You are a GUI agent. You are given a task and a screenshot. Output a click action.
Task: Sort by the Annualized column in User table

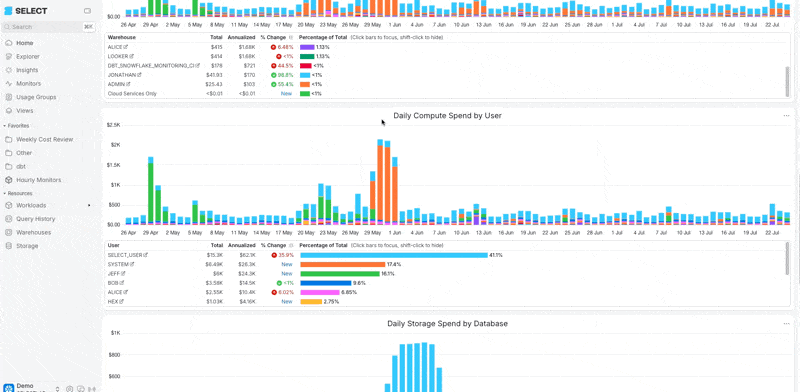pyautogui.click(x=241, y=246)
